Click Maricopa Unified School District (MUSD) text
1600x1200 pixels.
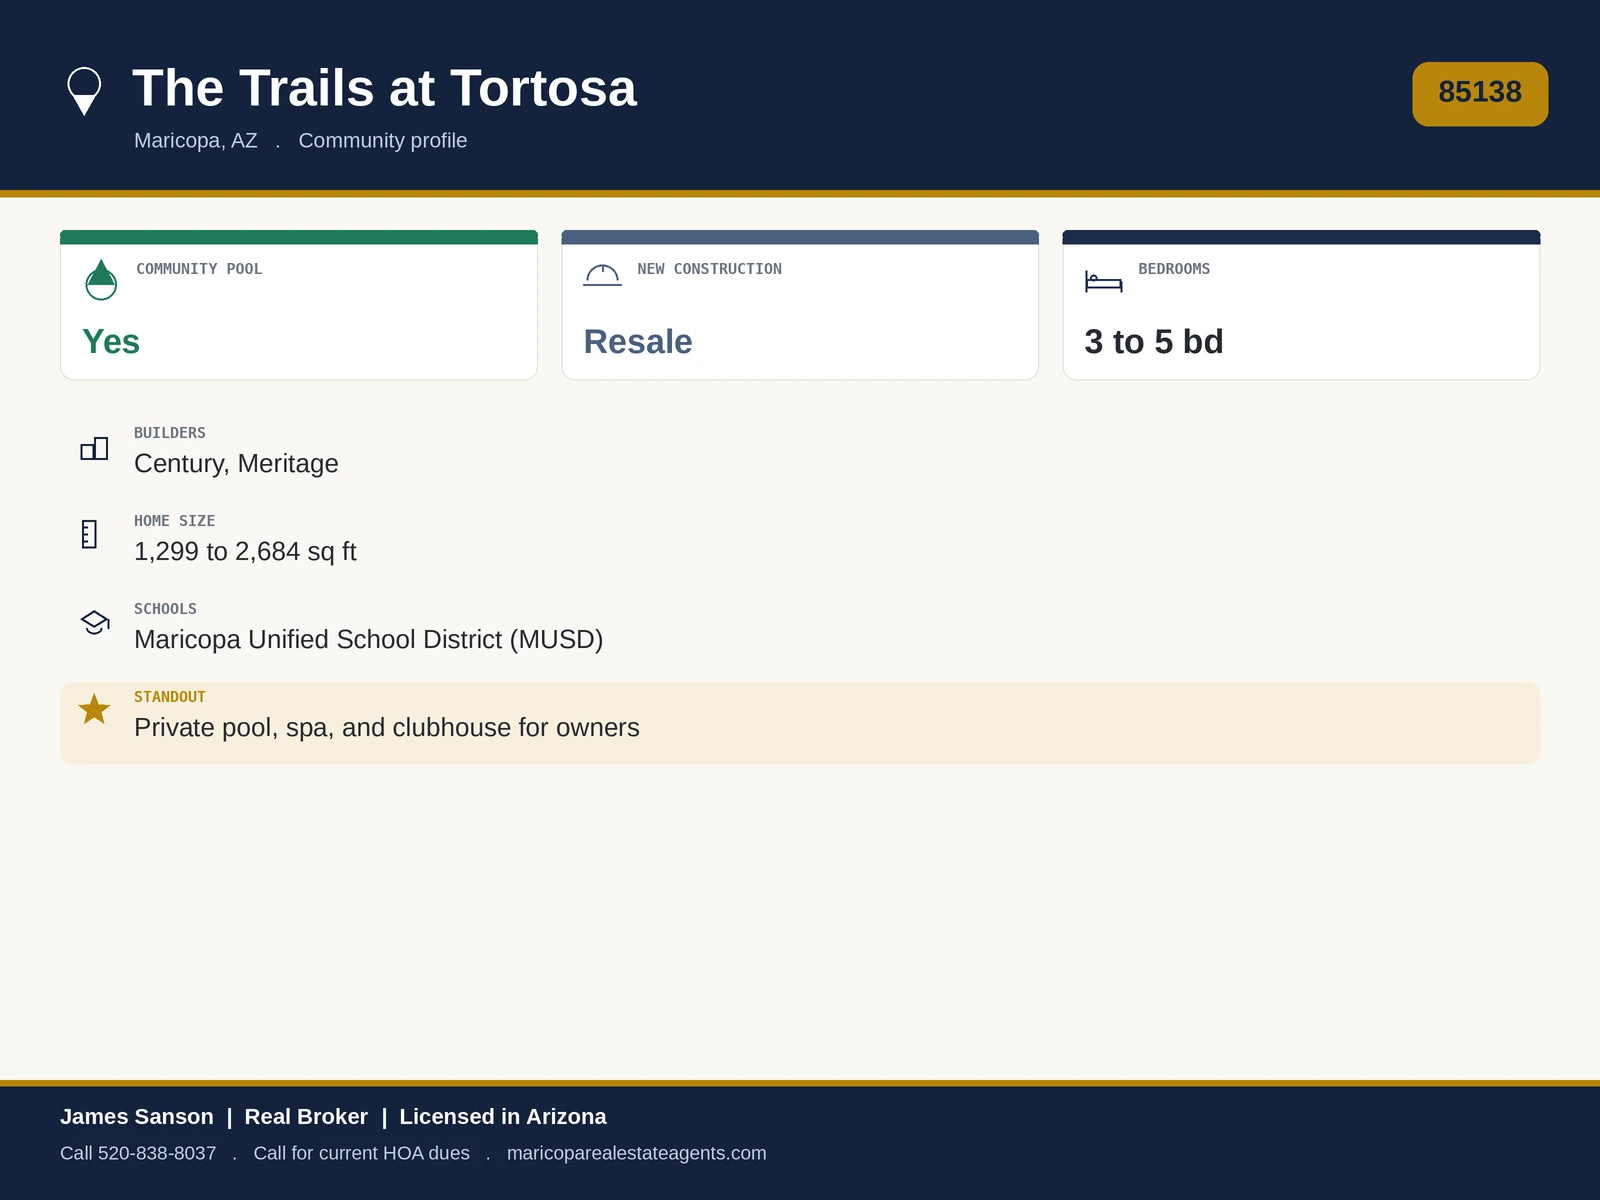pyautogui.click(x=369, y=640)
